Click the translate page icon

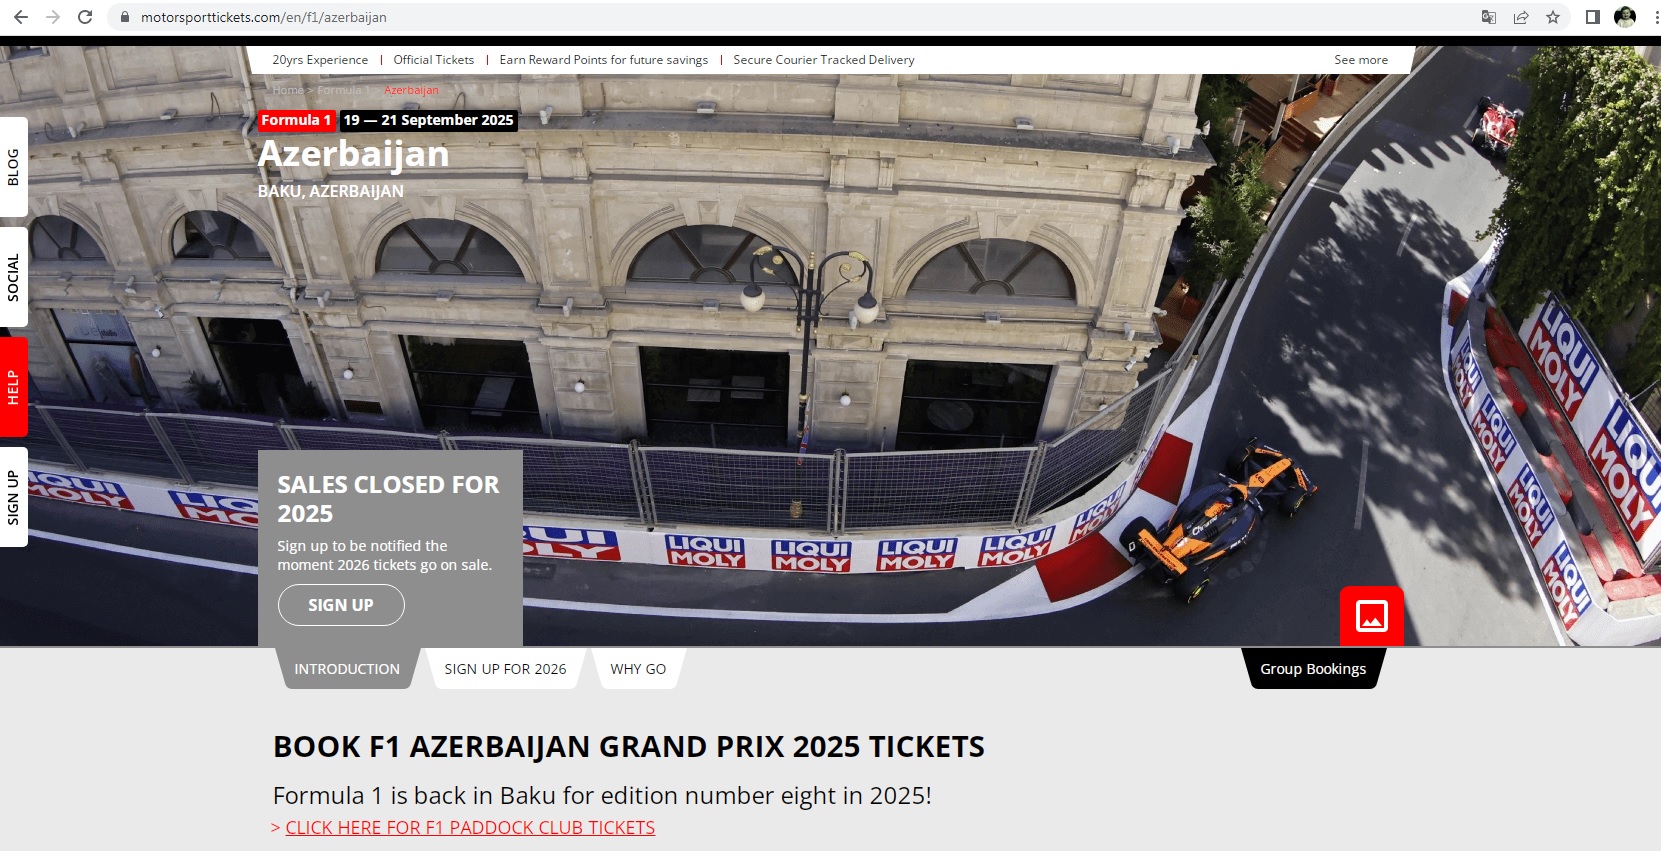pyautogui.click(x=1489, y=17)
